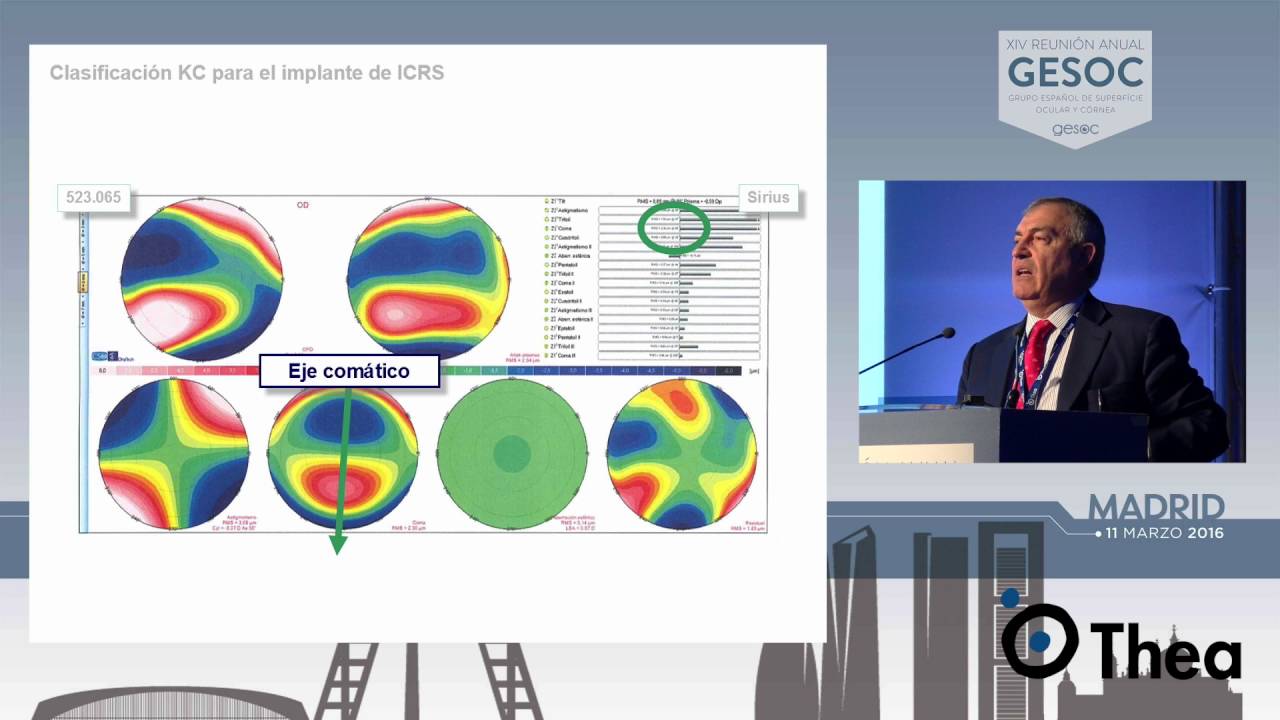Click the yellow marker on the left vertical scale
1280x720 pixels.
[x=84, y=283]
